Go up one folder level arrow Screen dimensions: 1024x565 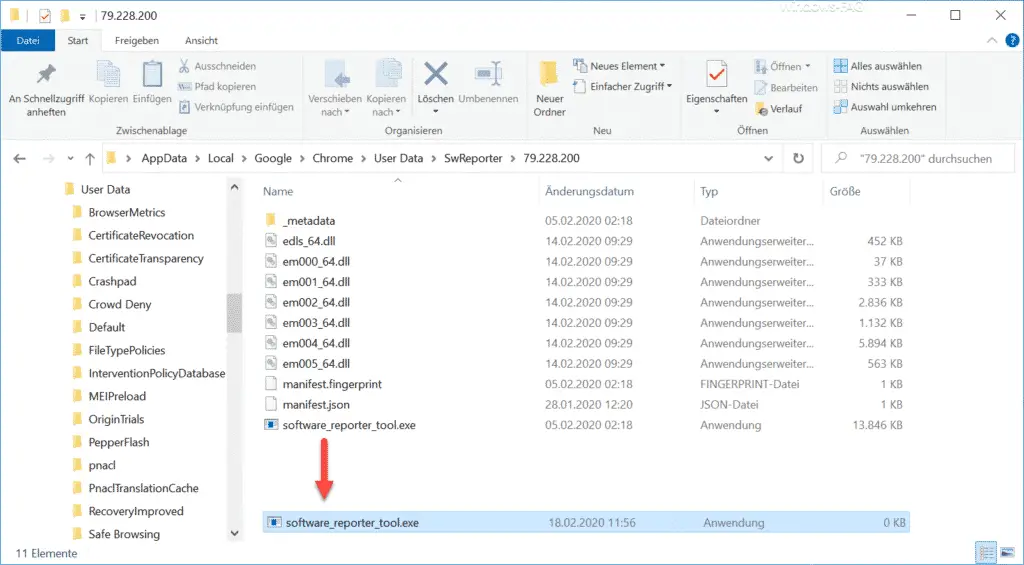click(x=90, y=158)
